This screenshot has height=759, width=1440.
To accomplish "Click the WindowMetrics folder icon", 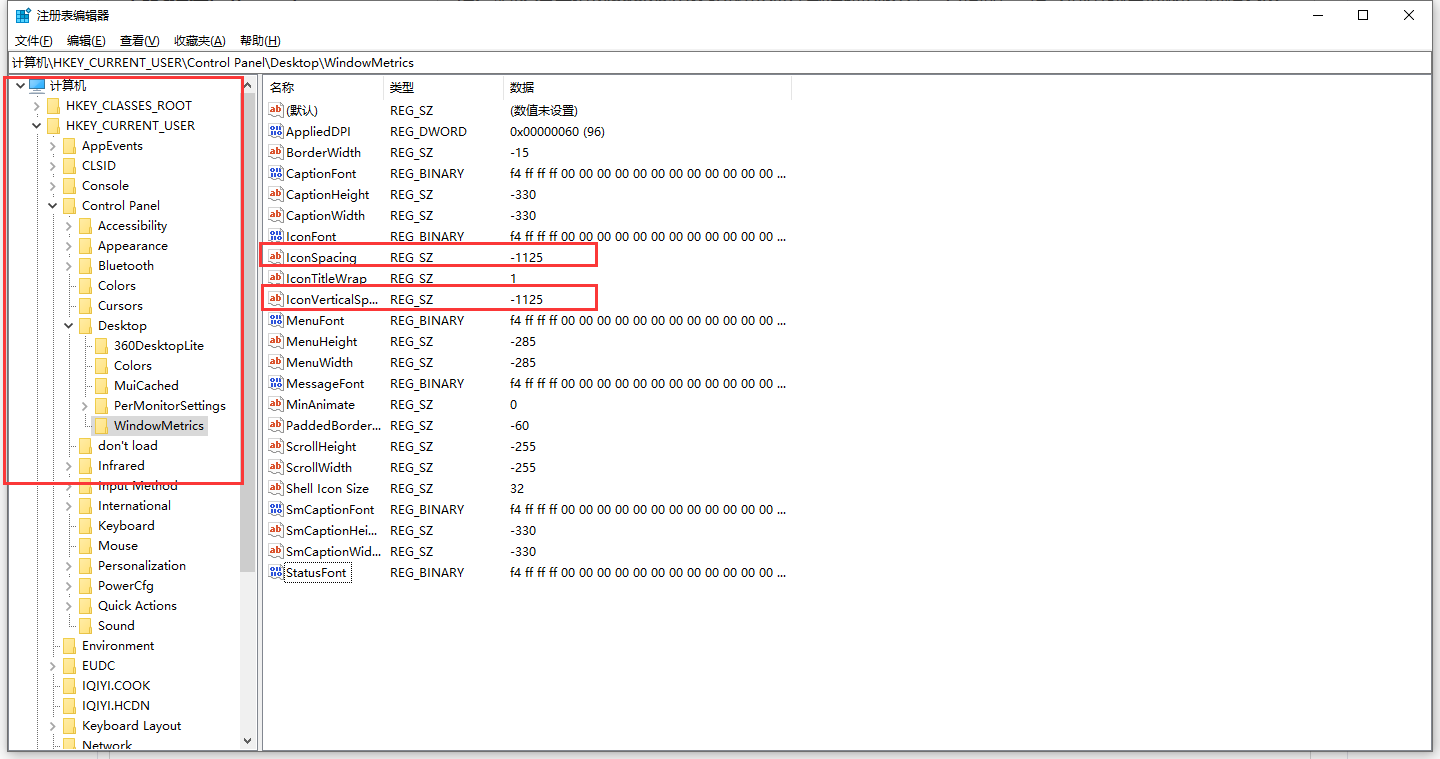I will [101, 425].
